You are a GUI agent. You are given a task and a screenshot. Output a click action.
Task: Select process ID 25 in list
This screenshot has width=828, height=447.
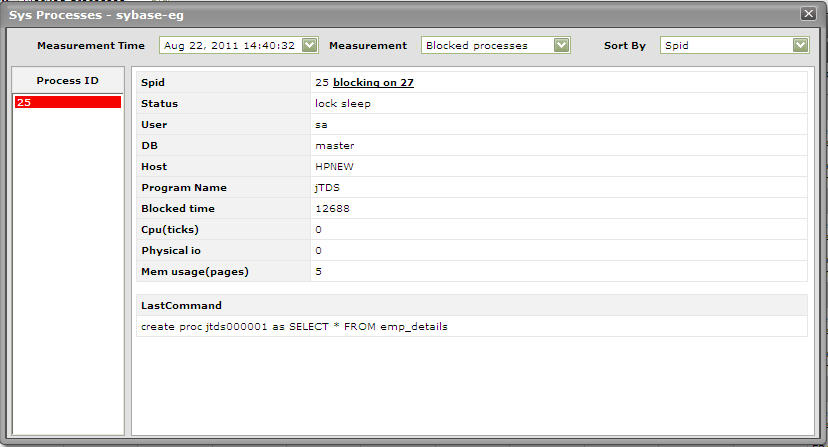click(68, 102)
